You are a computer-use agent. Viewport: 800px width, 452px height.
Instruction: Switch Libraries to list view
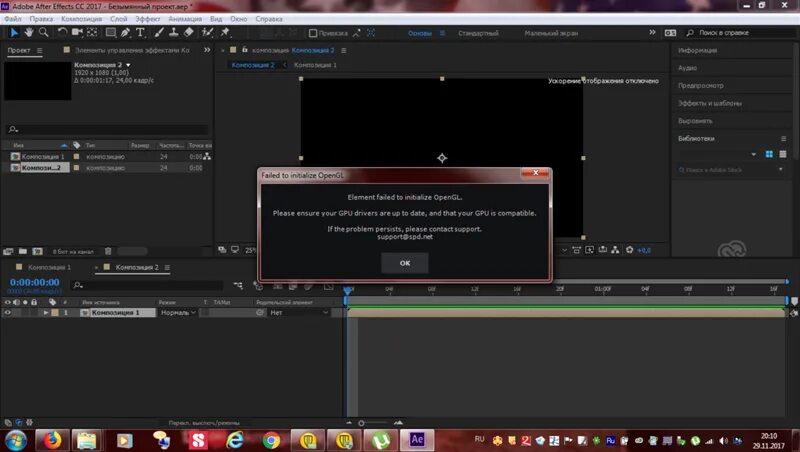coord(783,154)
